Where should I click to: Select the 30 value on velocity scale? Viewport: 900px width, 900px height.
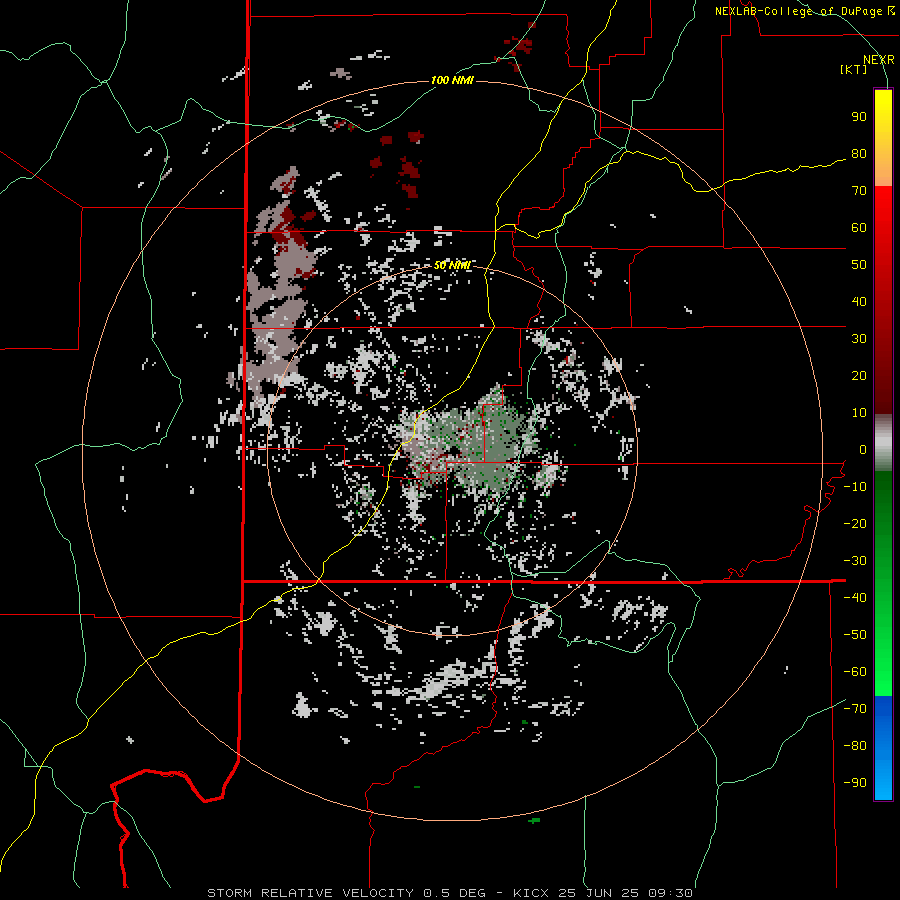(859, 339)
